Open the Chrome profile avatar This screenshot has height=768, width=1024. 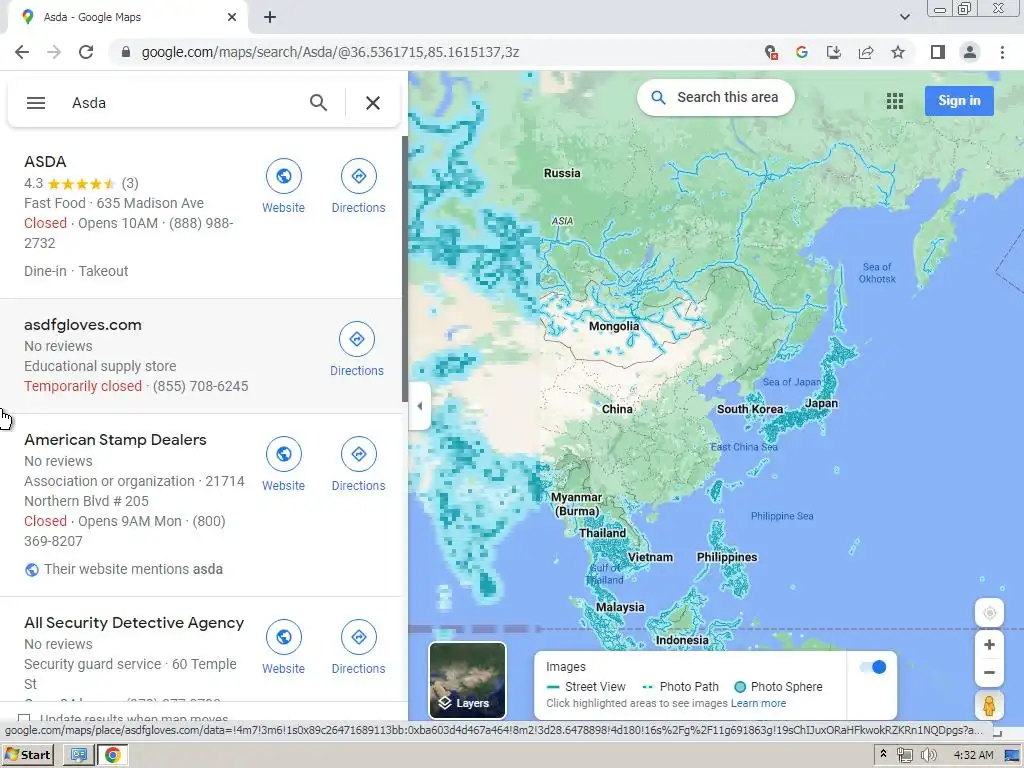tap(970, 52)
